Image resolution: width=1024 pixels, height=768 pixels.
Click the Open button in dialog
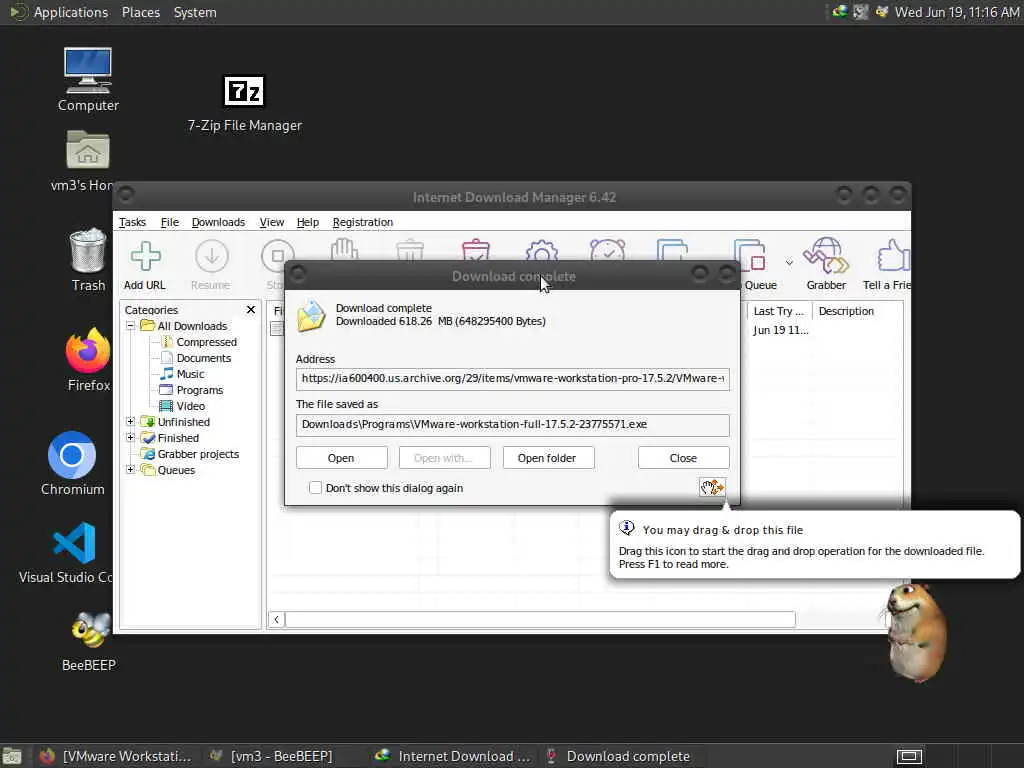click(342, 458)
